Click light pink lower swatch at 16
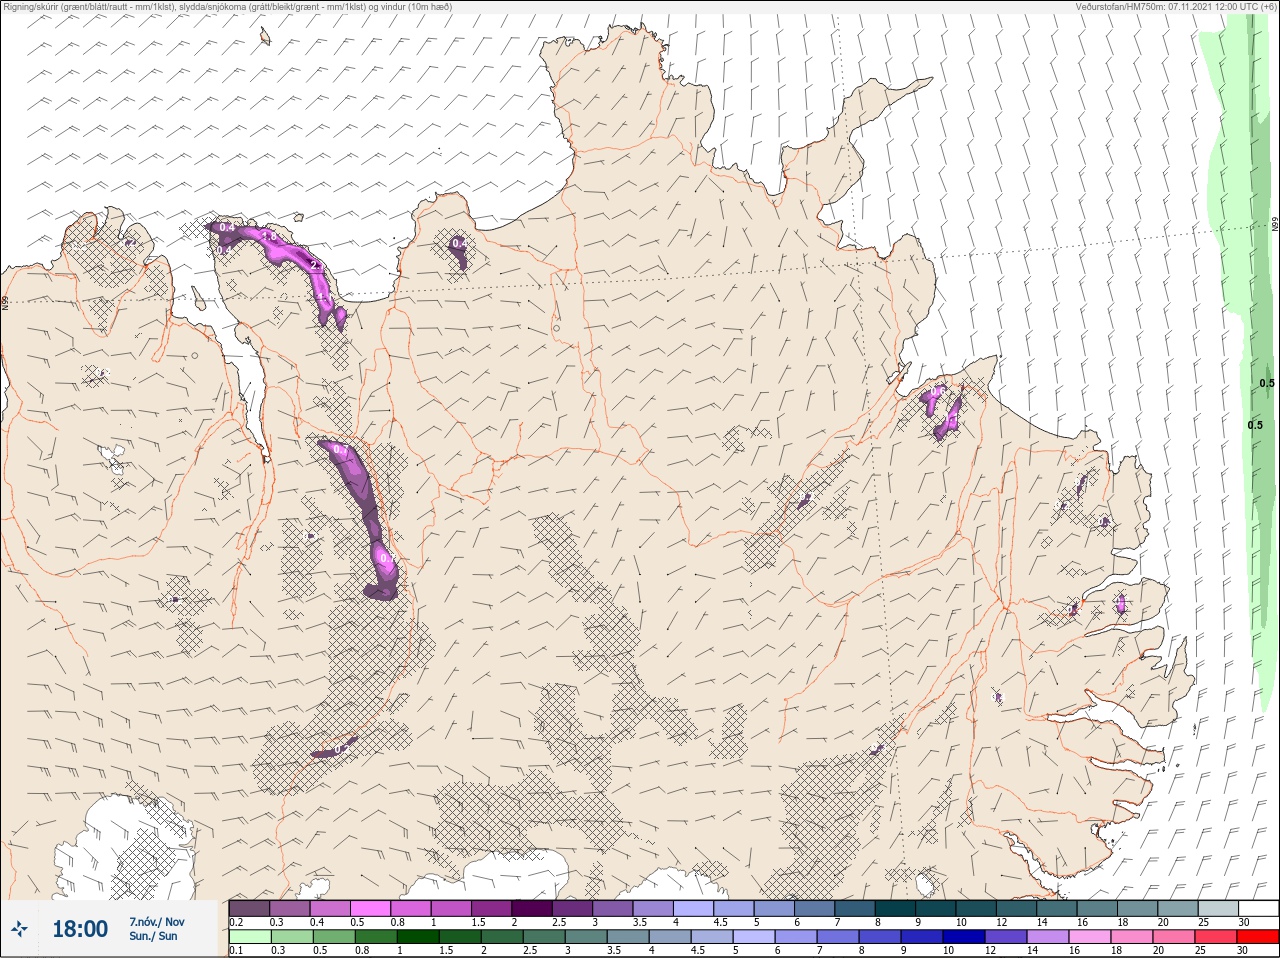The image size is (1280, 958). click(1090, 937)
